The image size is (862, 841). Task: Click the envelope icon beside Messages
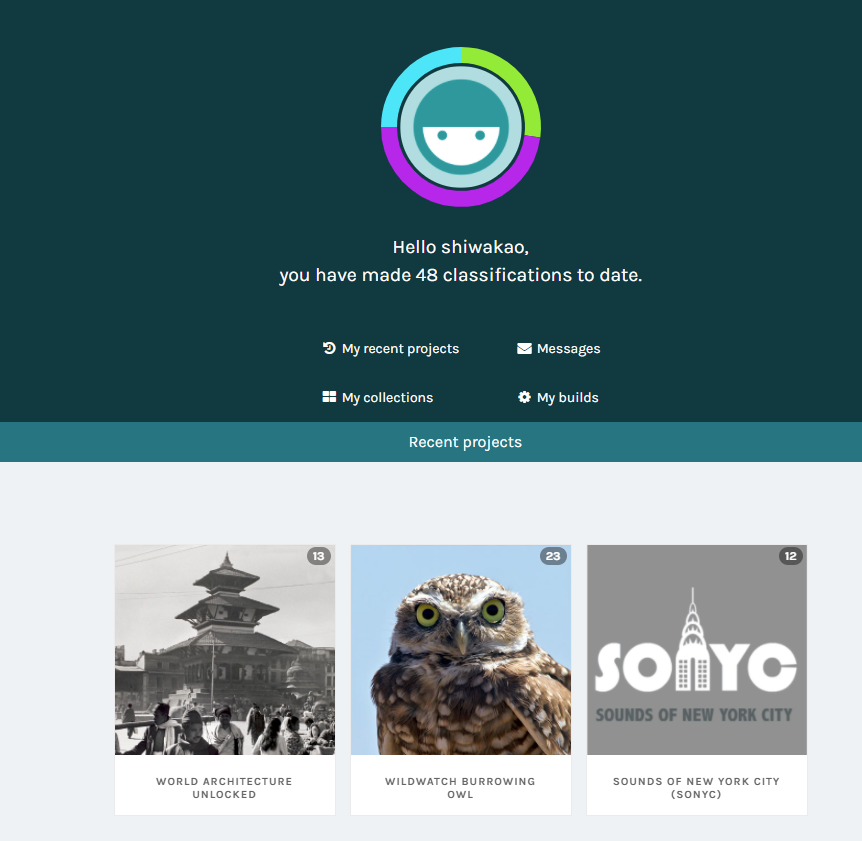pyautogui.click(x=524, y=348)
